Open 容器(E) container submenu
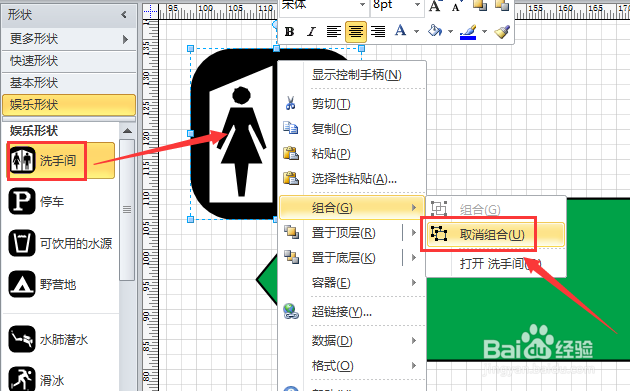This screenshot has height=391, width=630. pos(352,283)
